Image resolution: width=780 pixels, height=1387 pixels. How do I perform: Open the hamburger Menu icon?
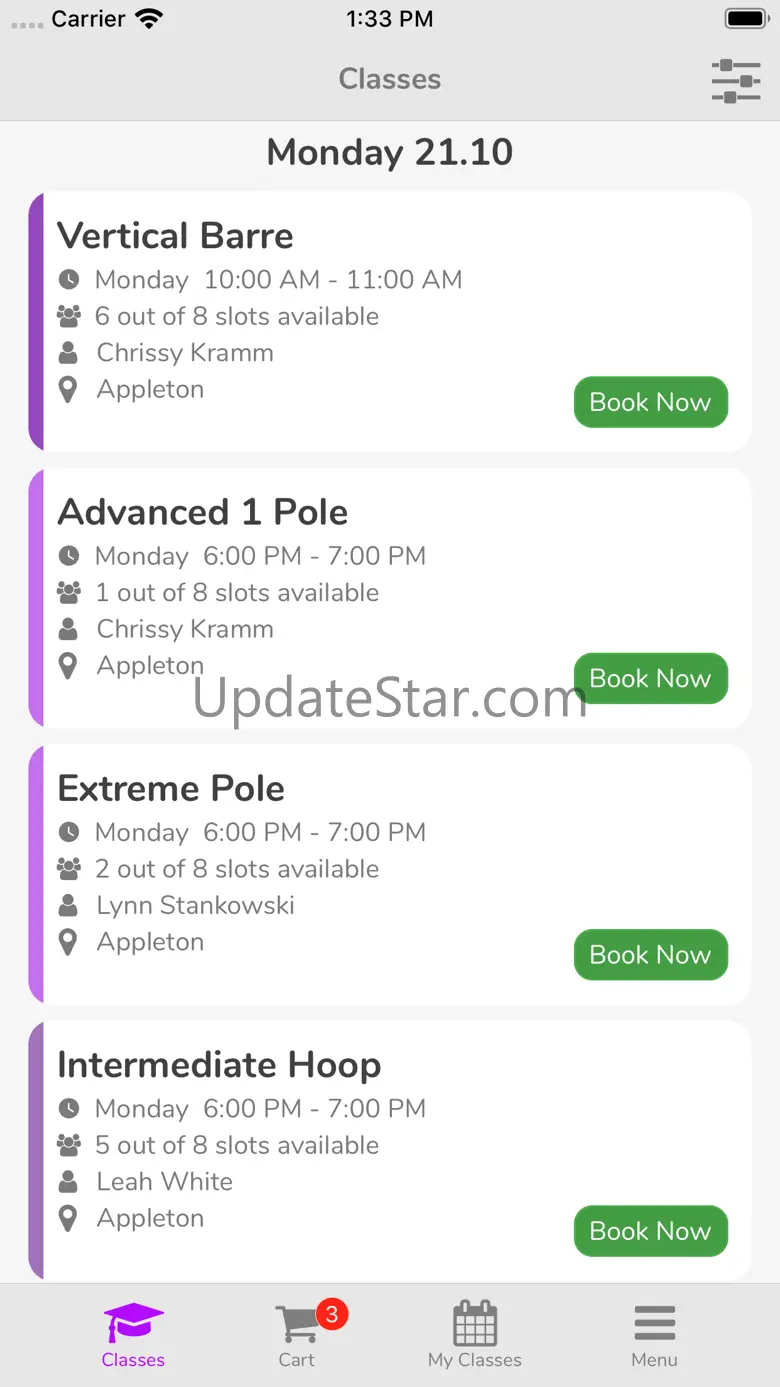click(655, 1324)
